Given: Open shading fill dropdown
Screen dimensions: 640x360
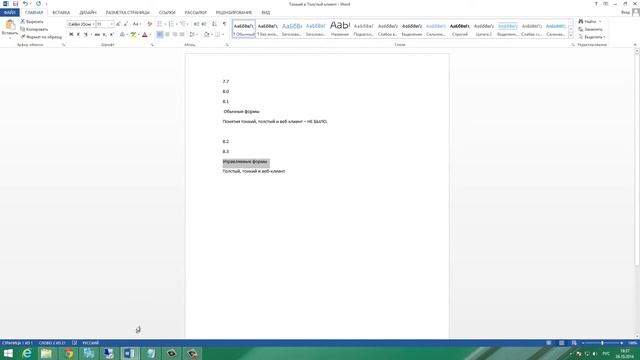Looking at the screenshot, I should click(x=211, y=35).
